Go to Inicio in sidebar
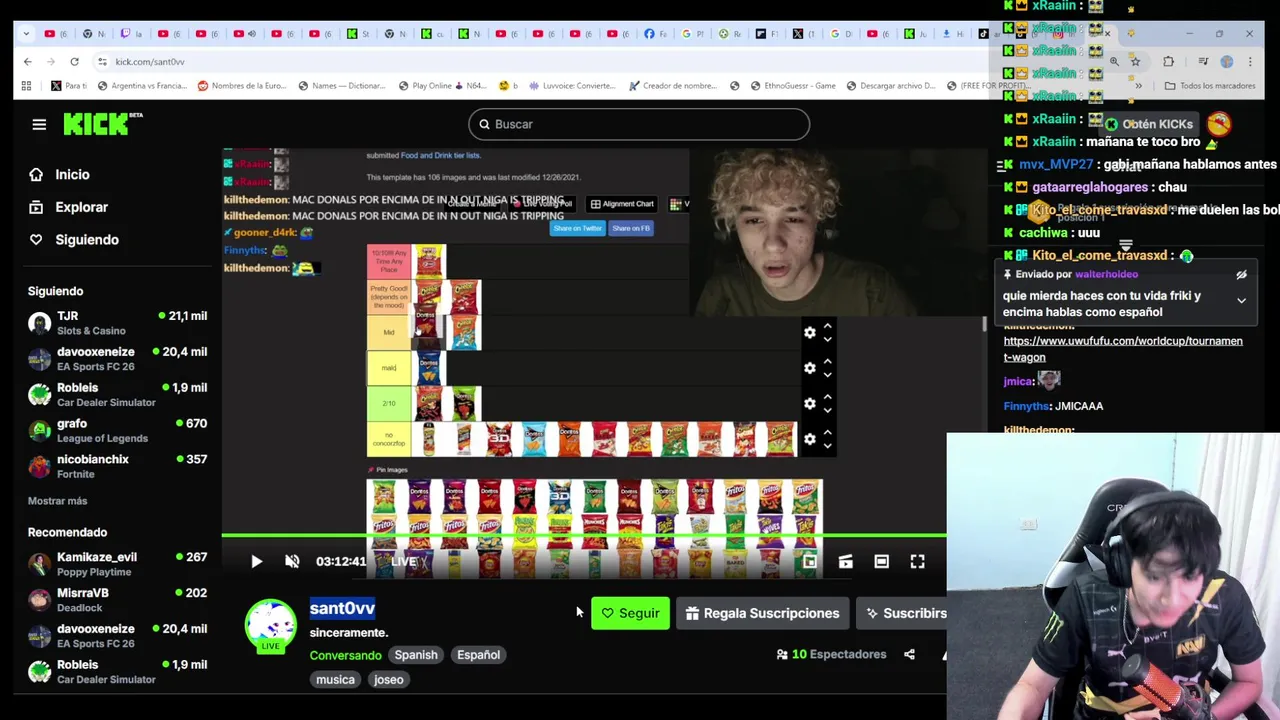Viewport: 1280px width, 720px height. pyautogui.click(x=60, y=174)
